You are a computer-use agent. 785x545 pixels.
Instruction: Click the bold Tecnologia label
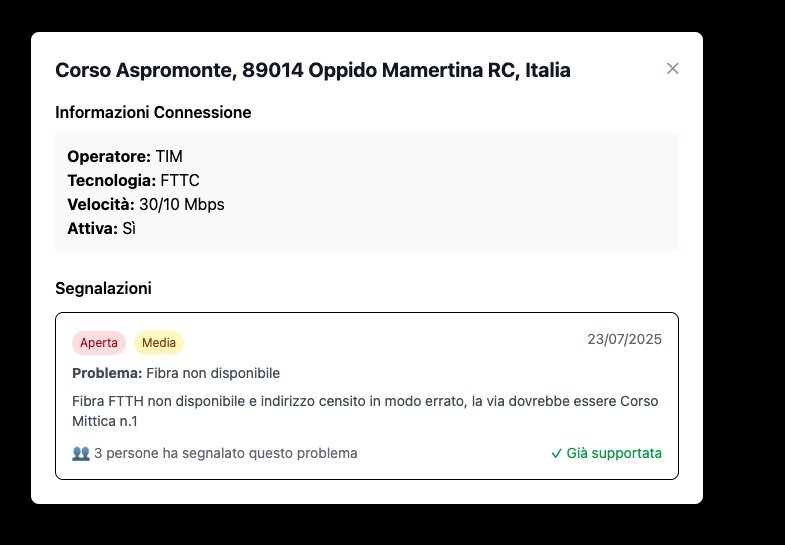pyautogui.click(x=111, y=180)
